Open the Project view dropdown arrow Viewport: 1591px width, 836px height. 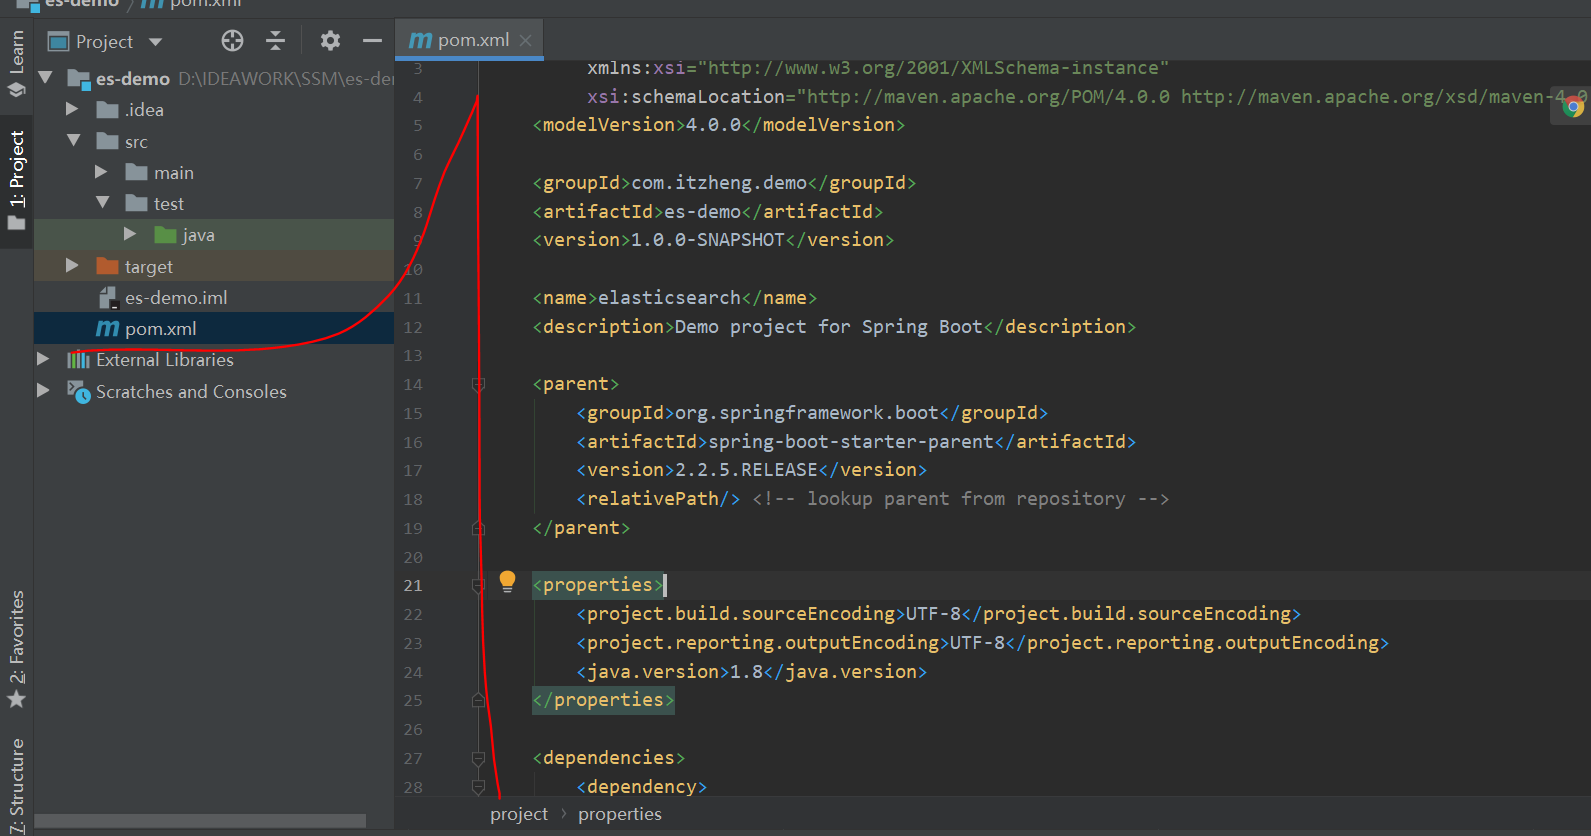[x=155, y=42]
